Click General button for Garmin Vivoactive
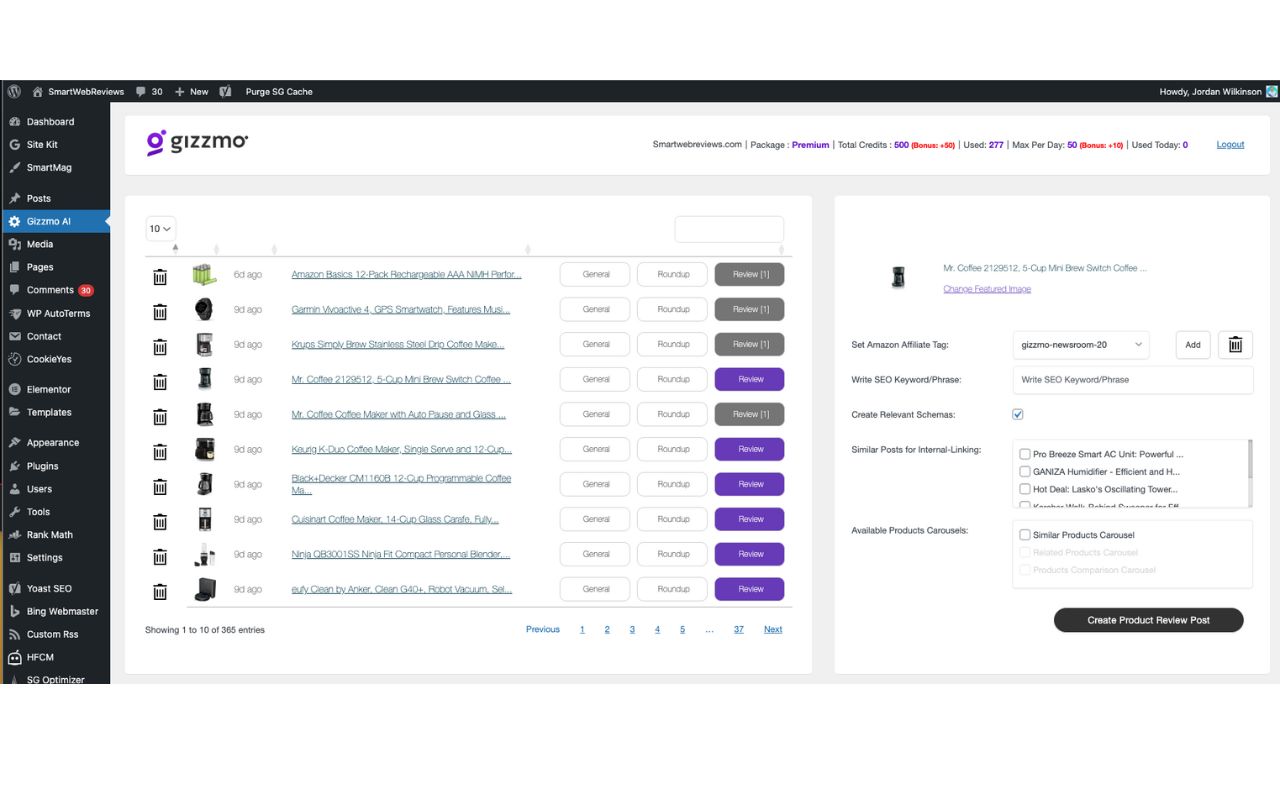 595,309
